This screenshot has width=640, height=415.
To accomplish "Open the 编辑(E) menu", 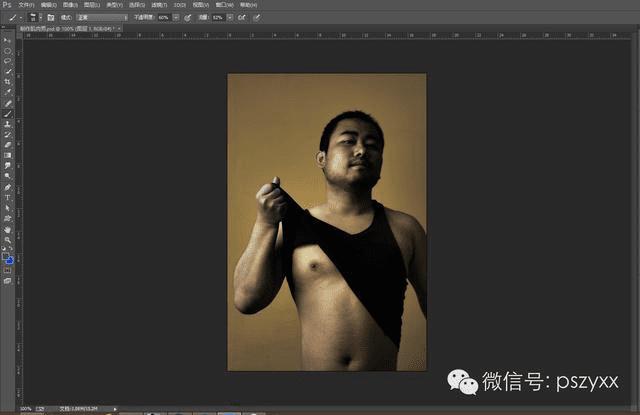I will (49, 5).
